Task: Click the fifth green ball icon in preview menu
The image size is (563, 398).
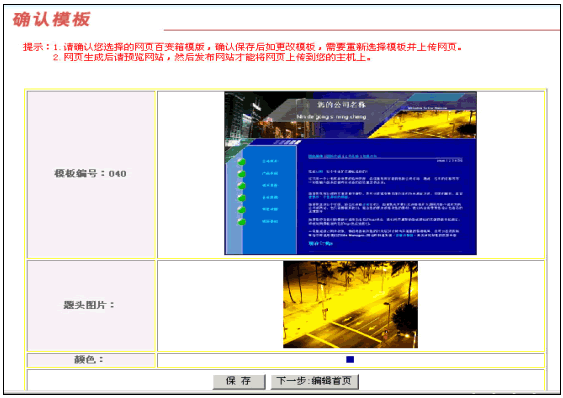Action: pos(241,209)
